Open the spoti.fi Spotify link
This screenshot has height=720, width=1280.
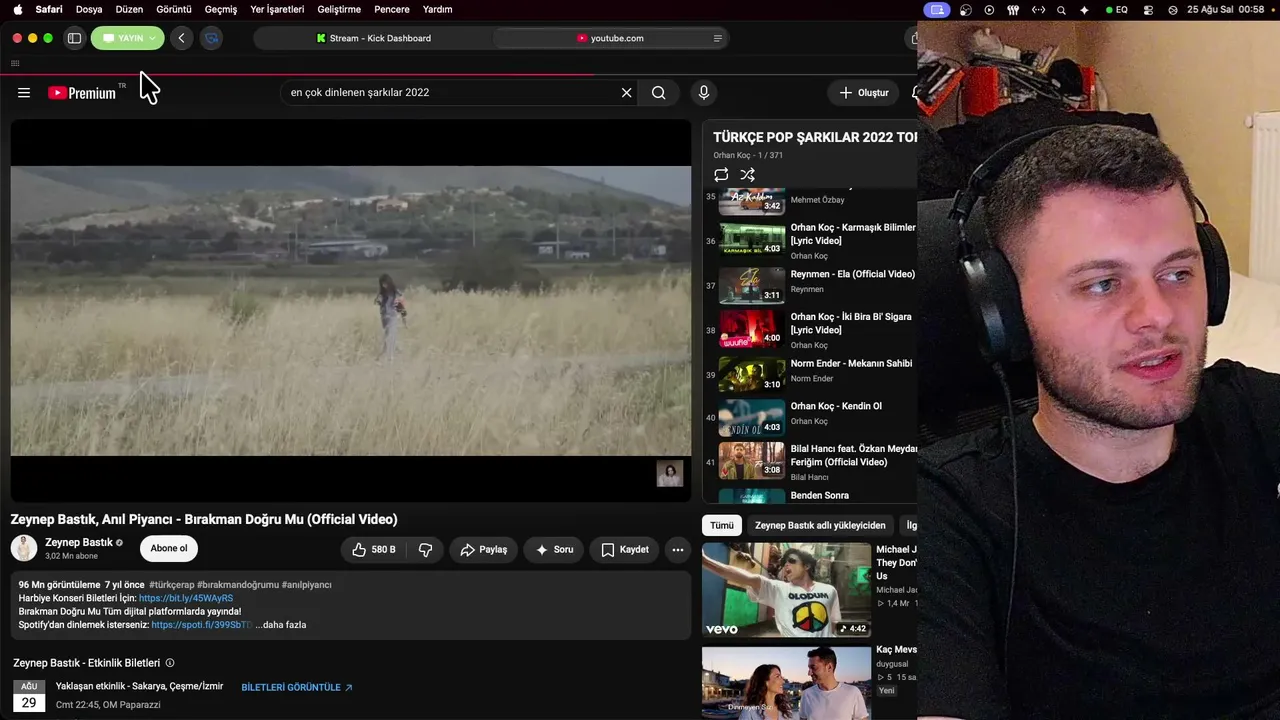tap(201, 625)
